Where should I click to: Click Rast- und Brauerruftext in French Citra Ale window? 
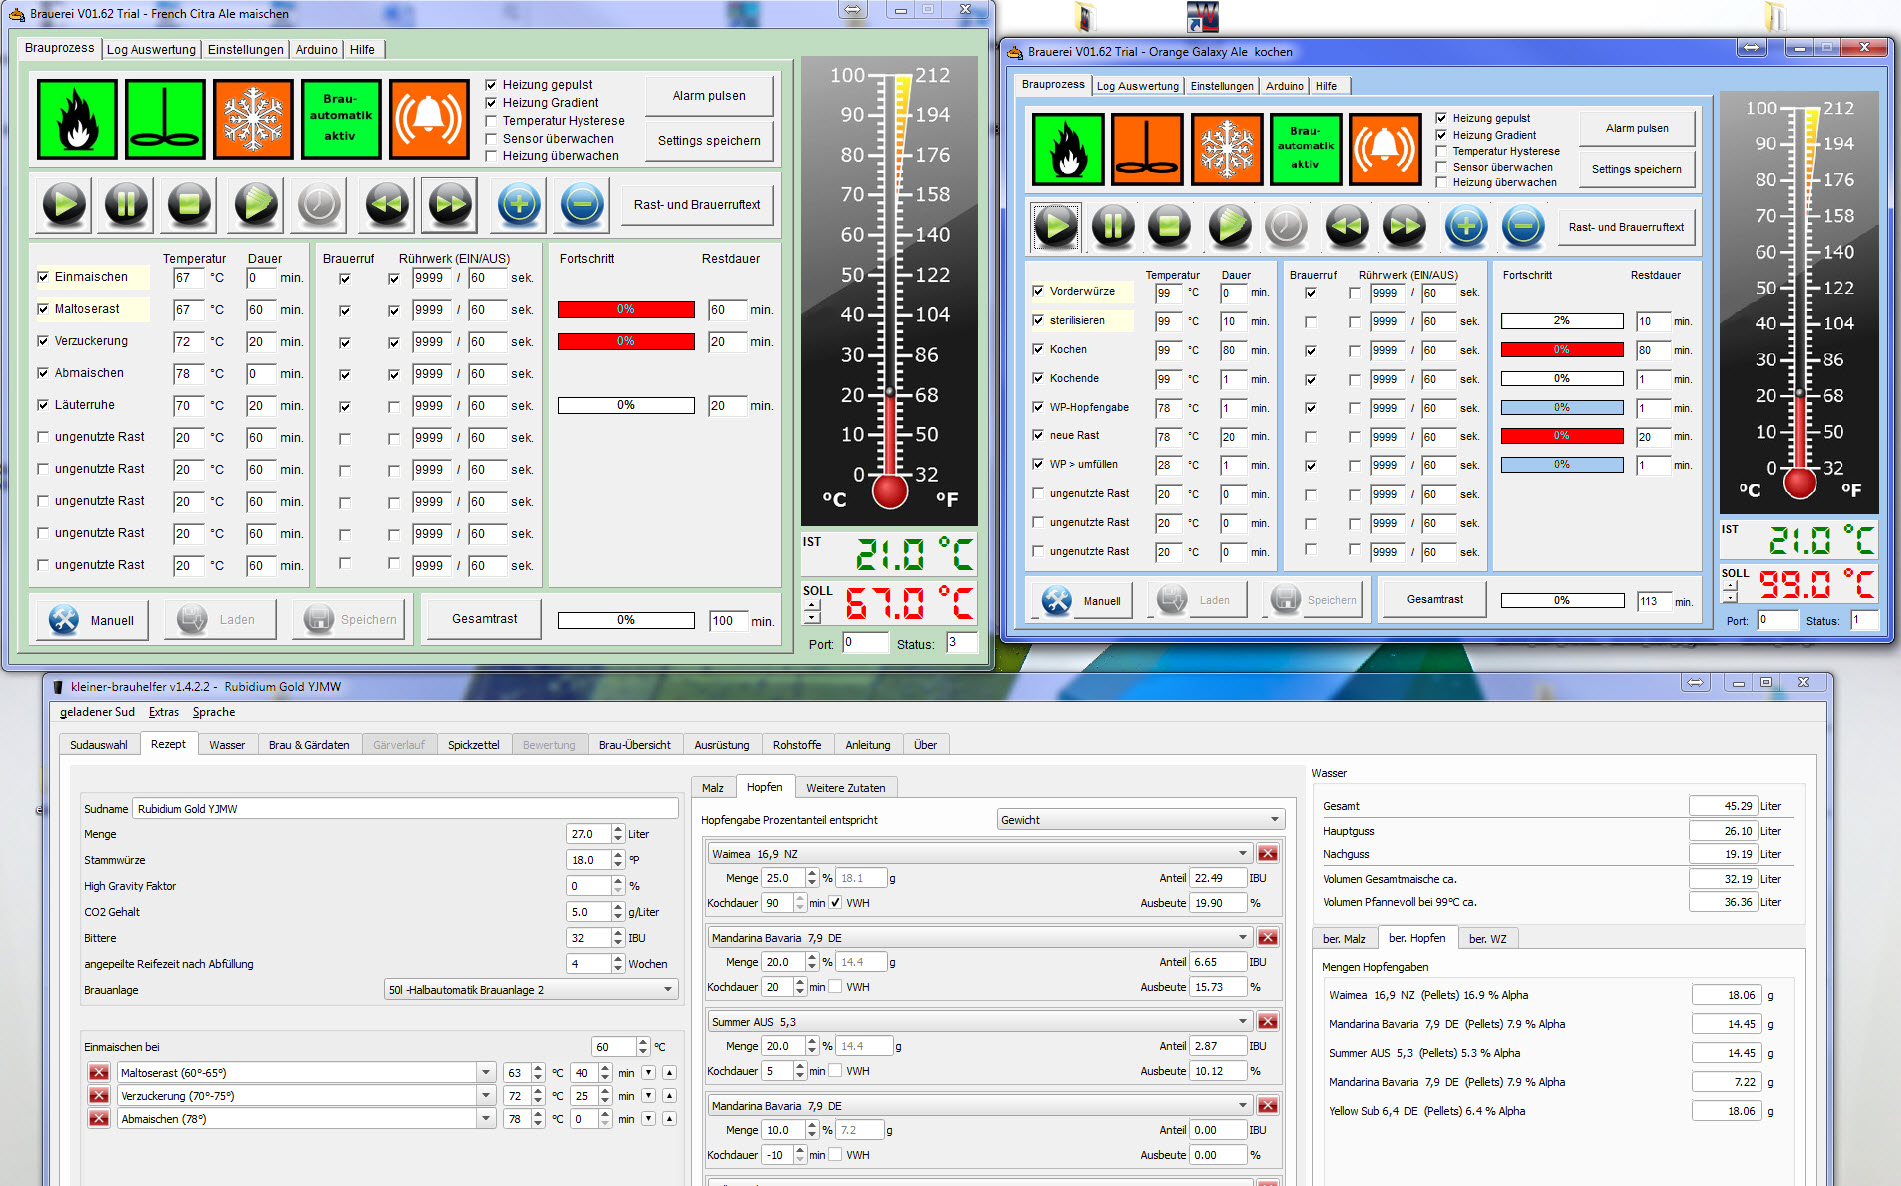(x=696, y=205)
